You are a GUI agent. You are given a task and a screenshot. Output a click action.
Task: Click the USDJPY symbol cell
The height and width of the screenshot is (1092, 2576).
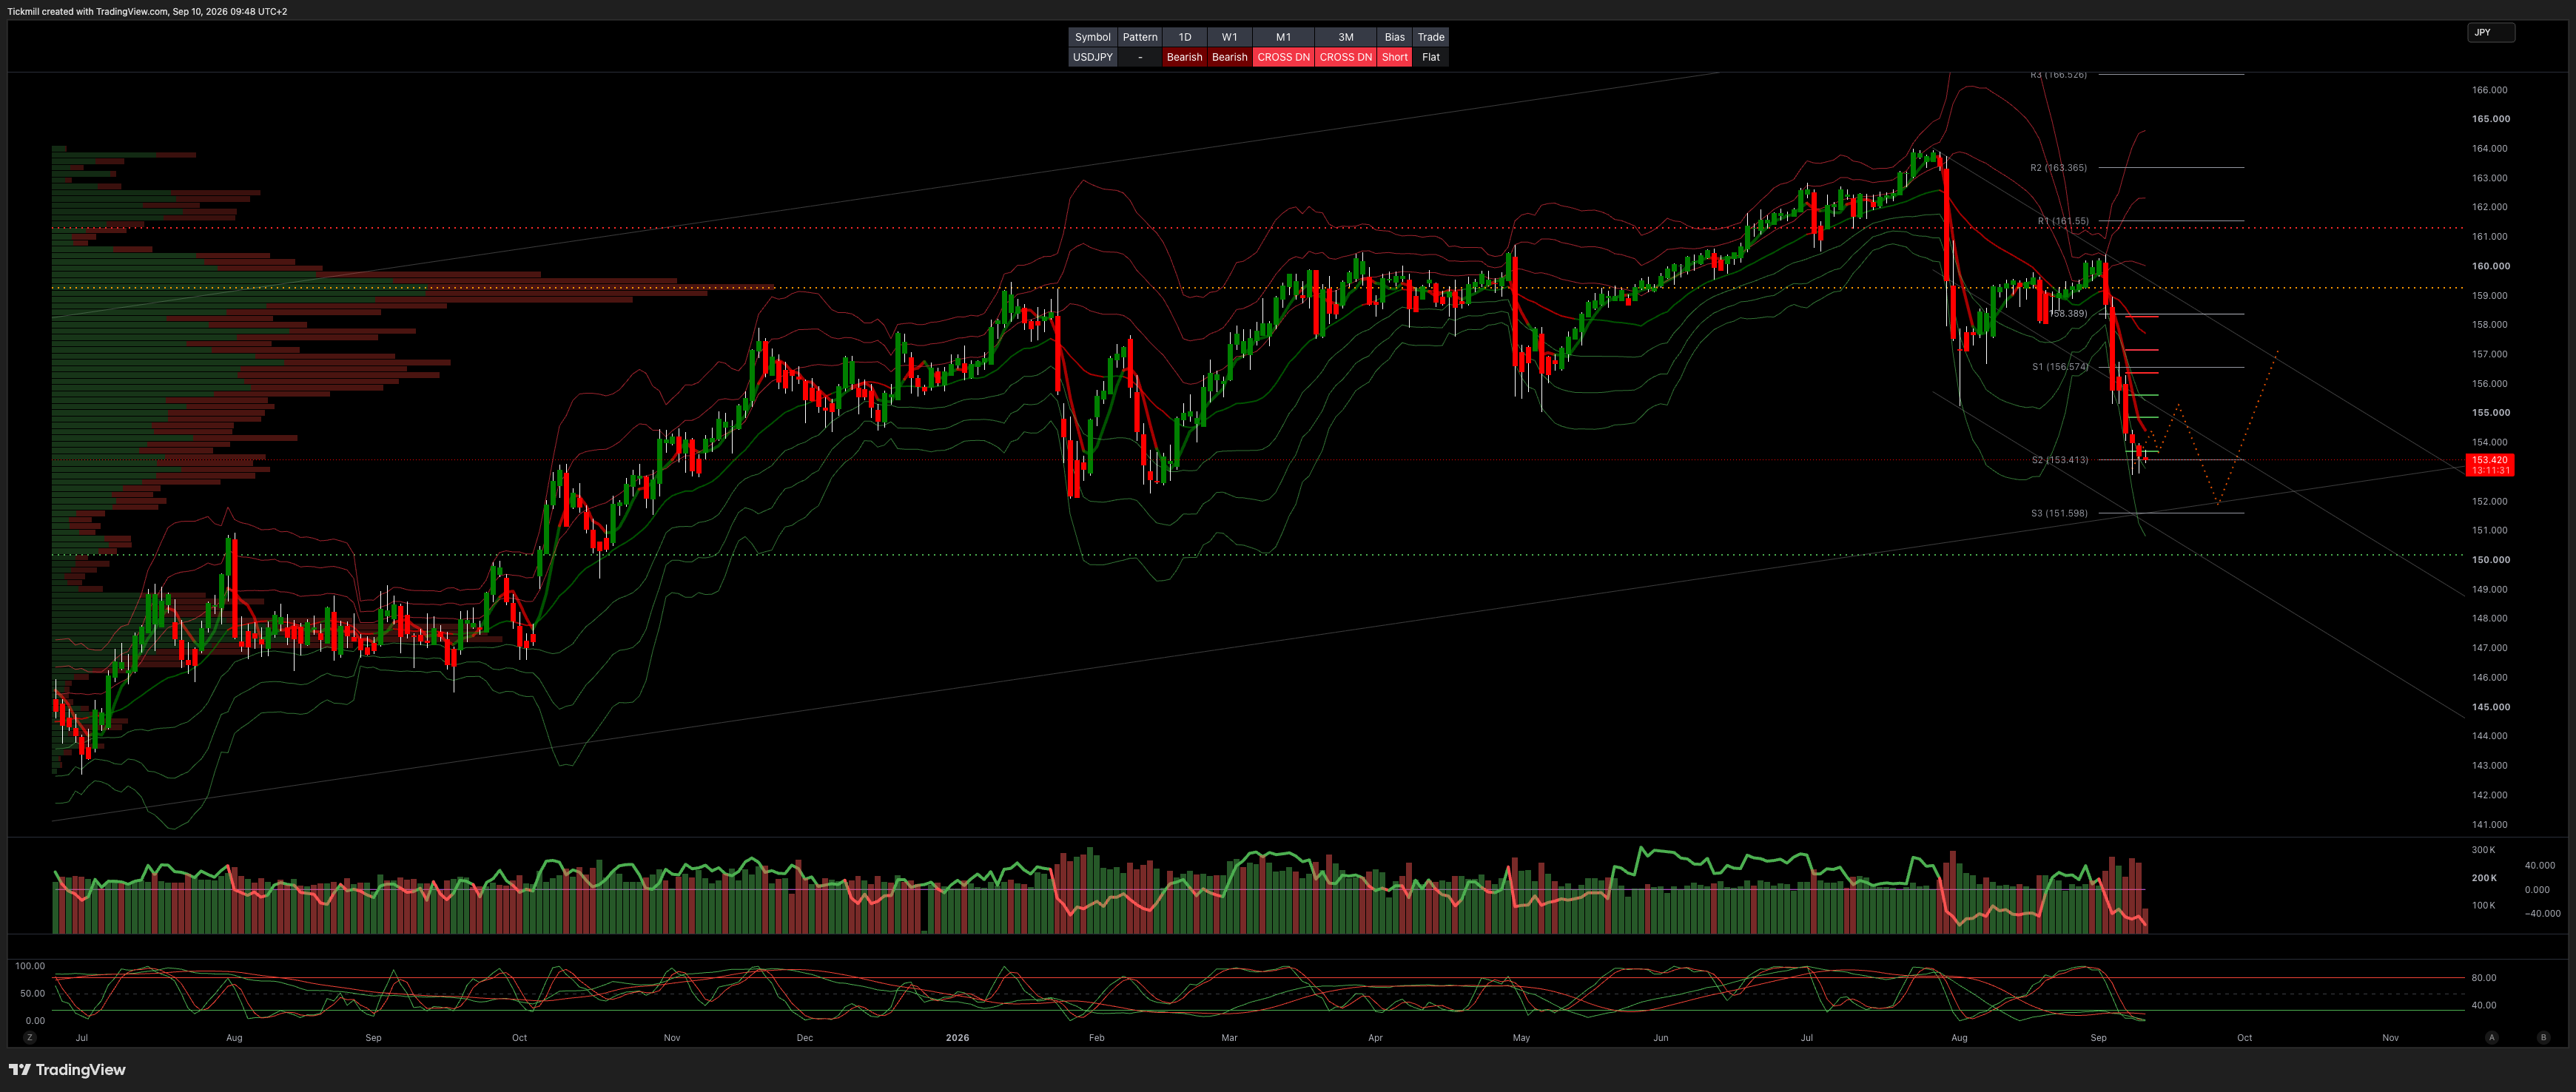(1092, 57)
